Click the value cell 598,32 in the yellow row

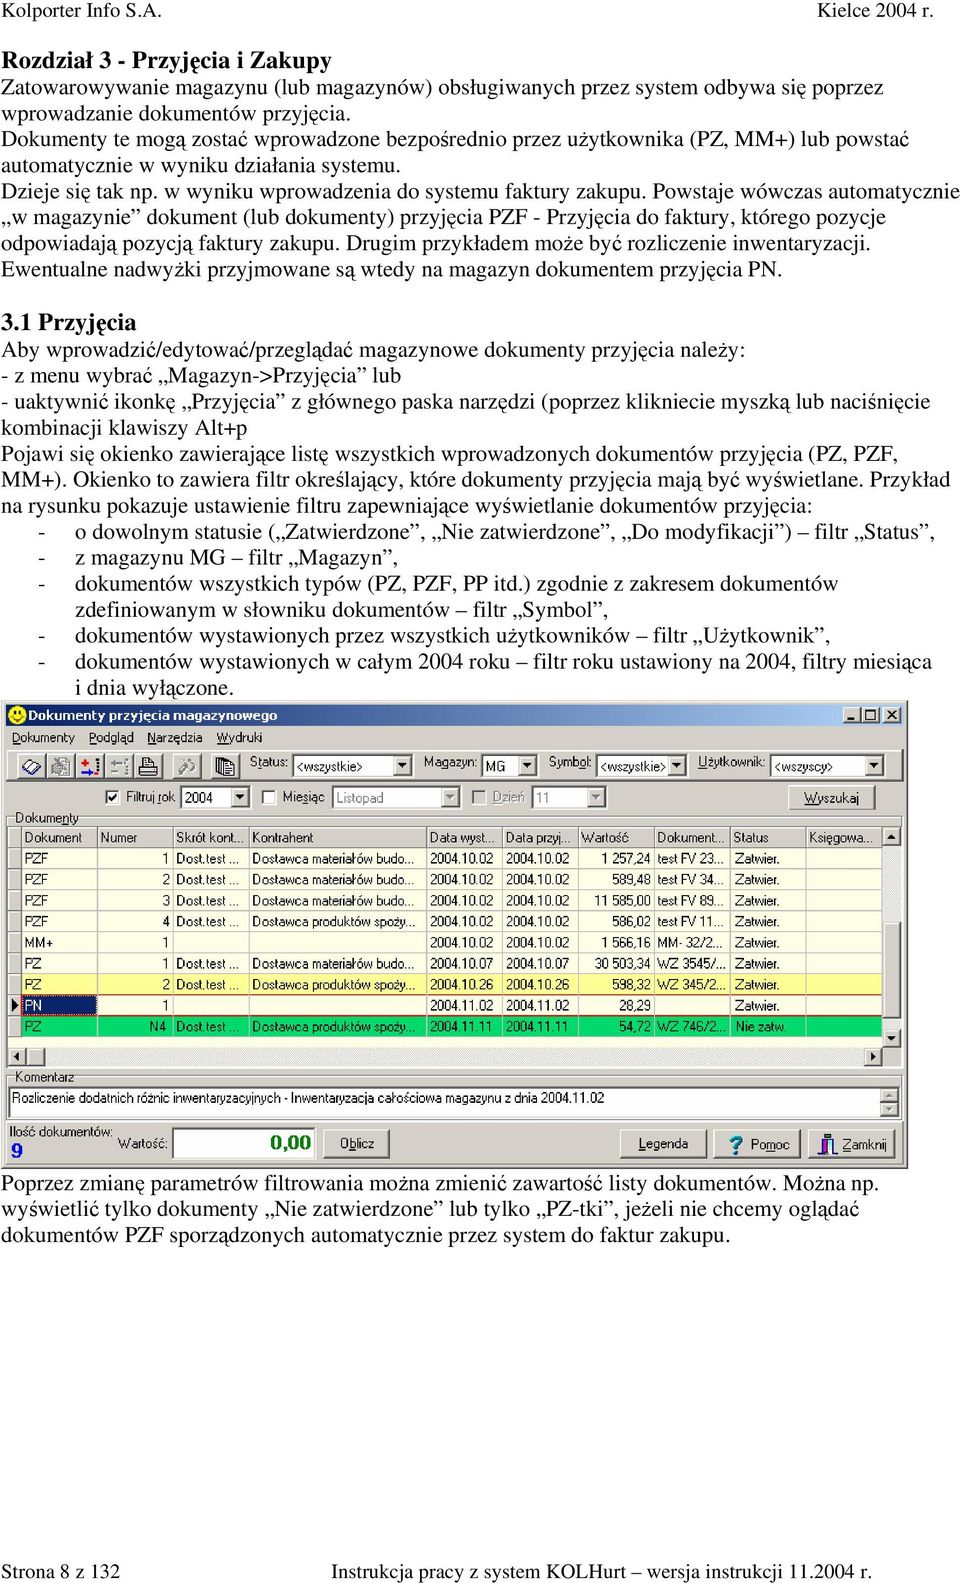616,984
